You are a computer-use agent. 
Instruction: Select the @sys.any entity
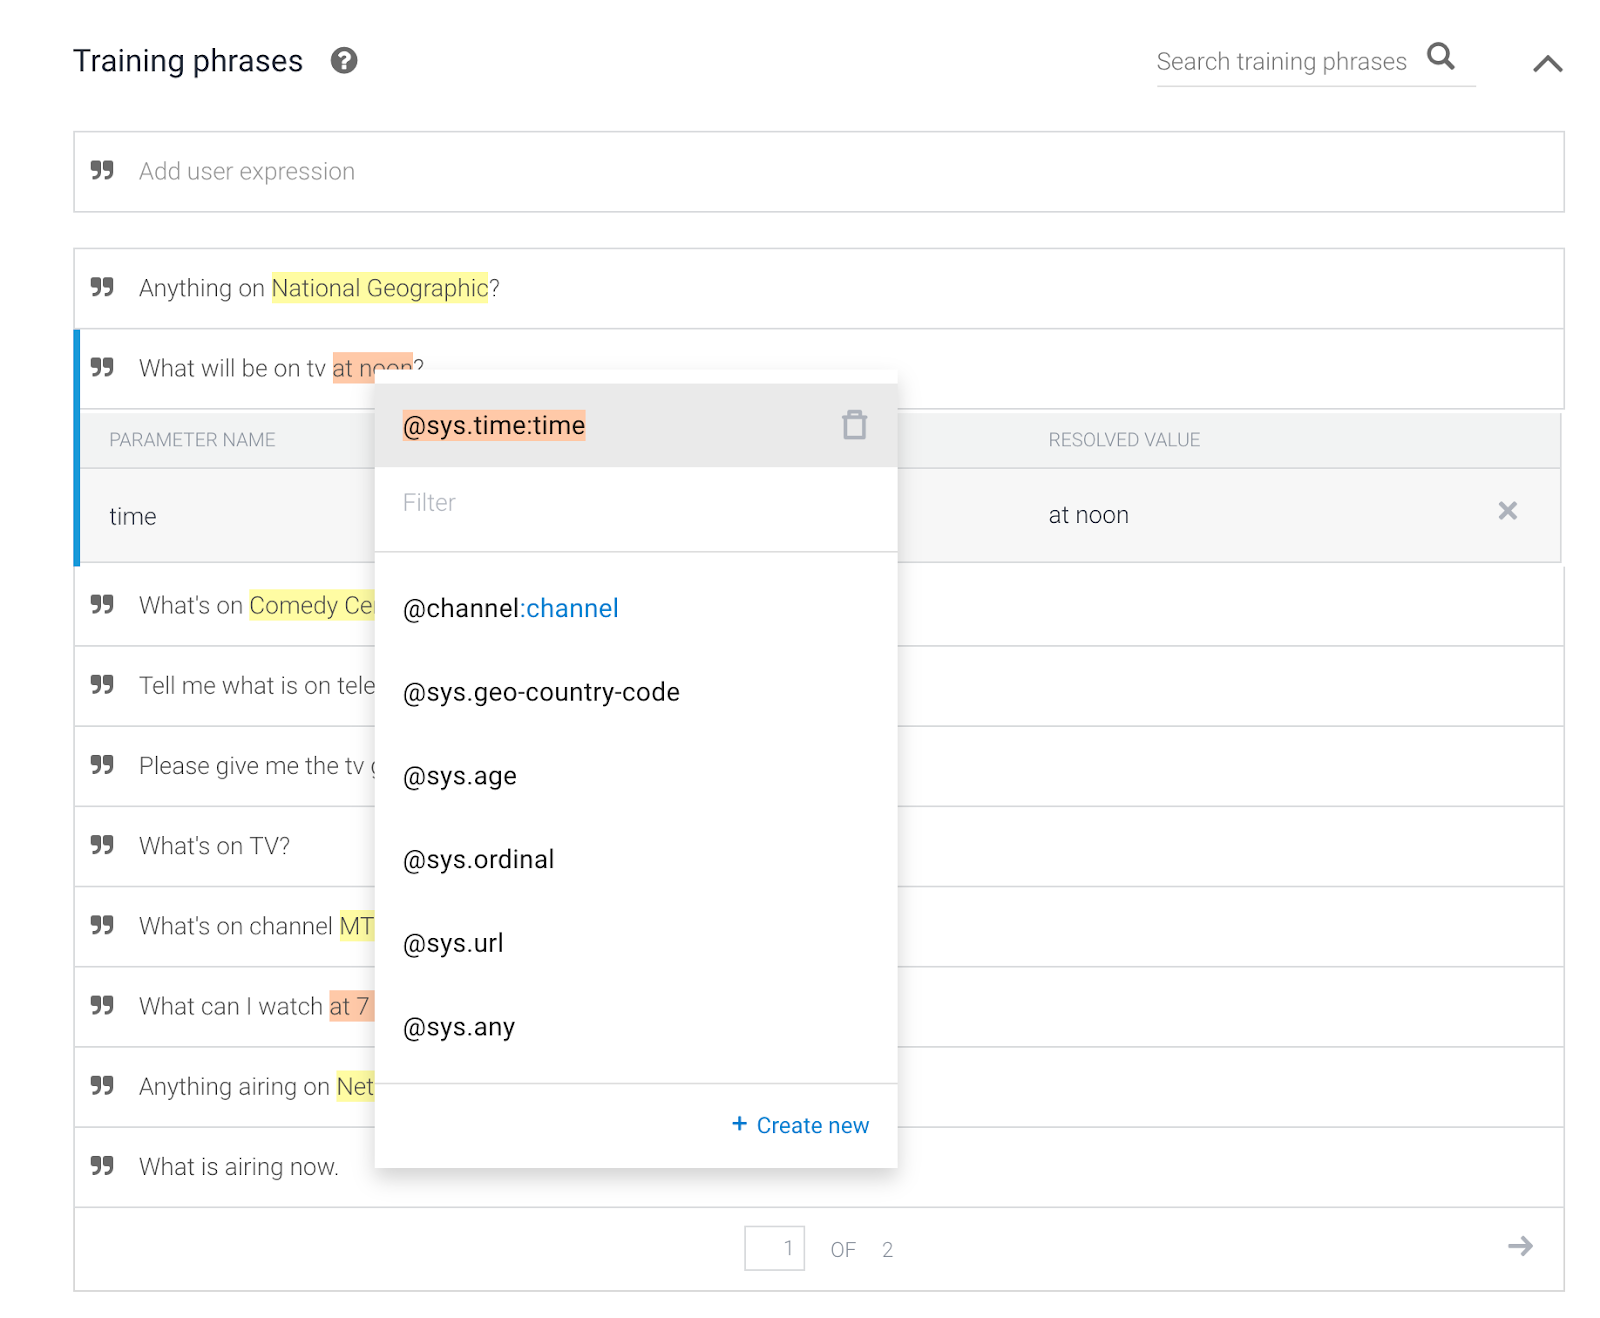[458, 1027]
